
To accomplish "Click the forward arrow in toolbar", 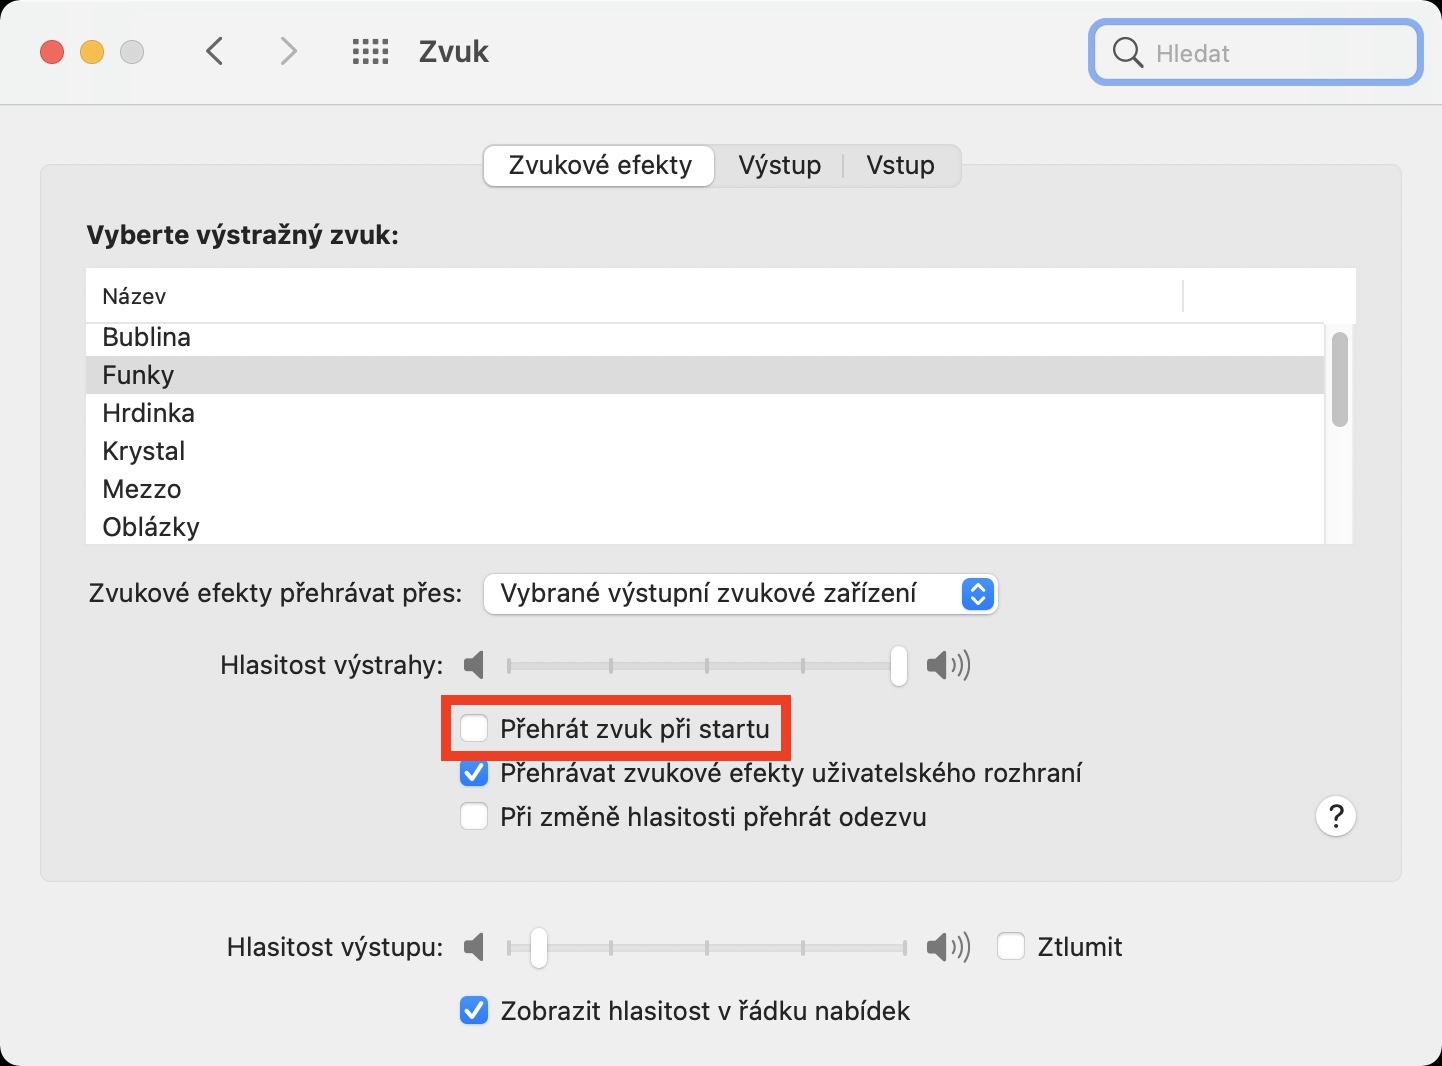I will coord(288,51).
